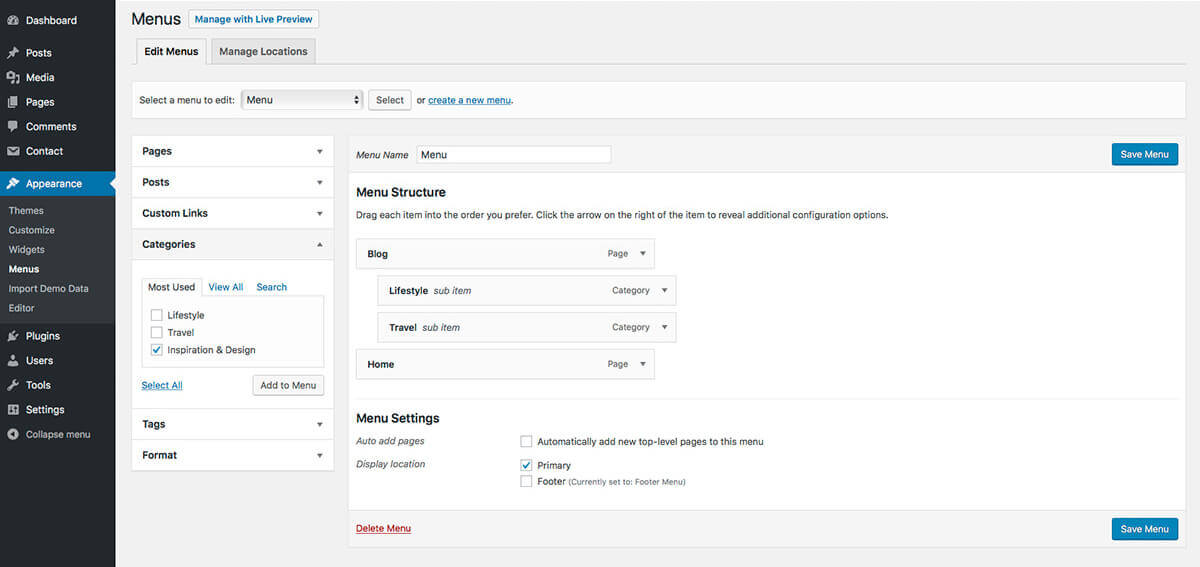Open the Users person icon
The height and width of the screenshot is (567, 1200).
(x=13, y=360)
